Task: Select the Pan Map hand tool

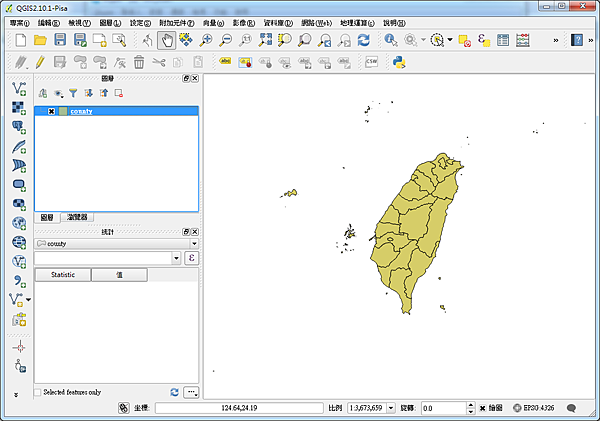Action: tap(165, 40)
